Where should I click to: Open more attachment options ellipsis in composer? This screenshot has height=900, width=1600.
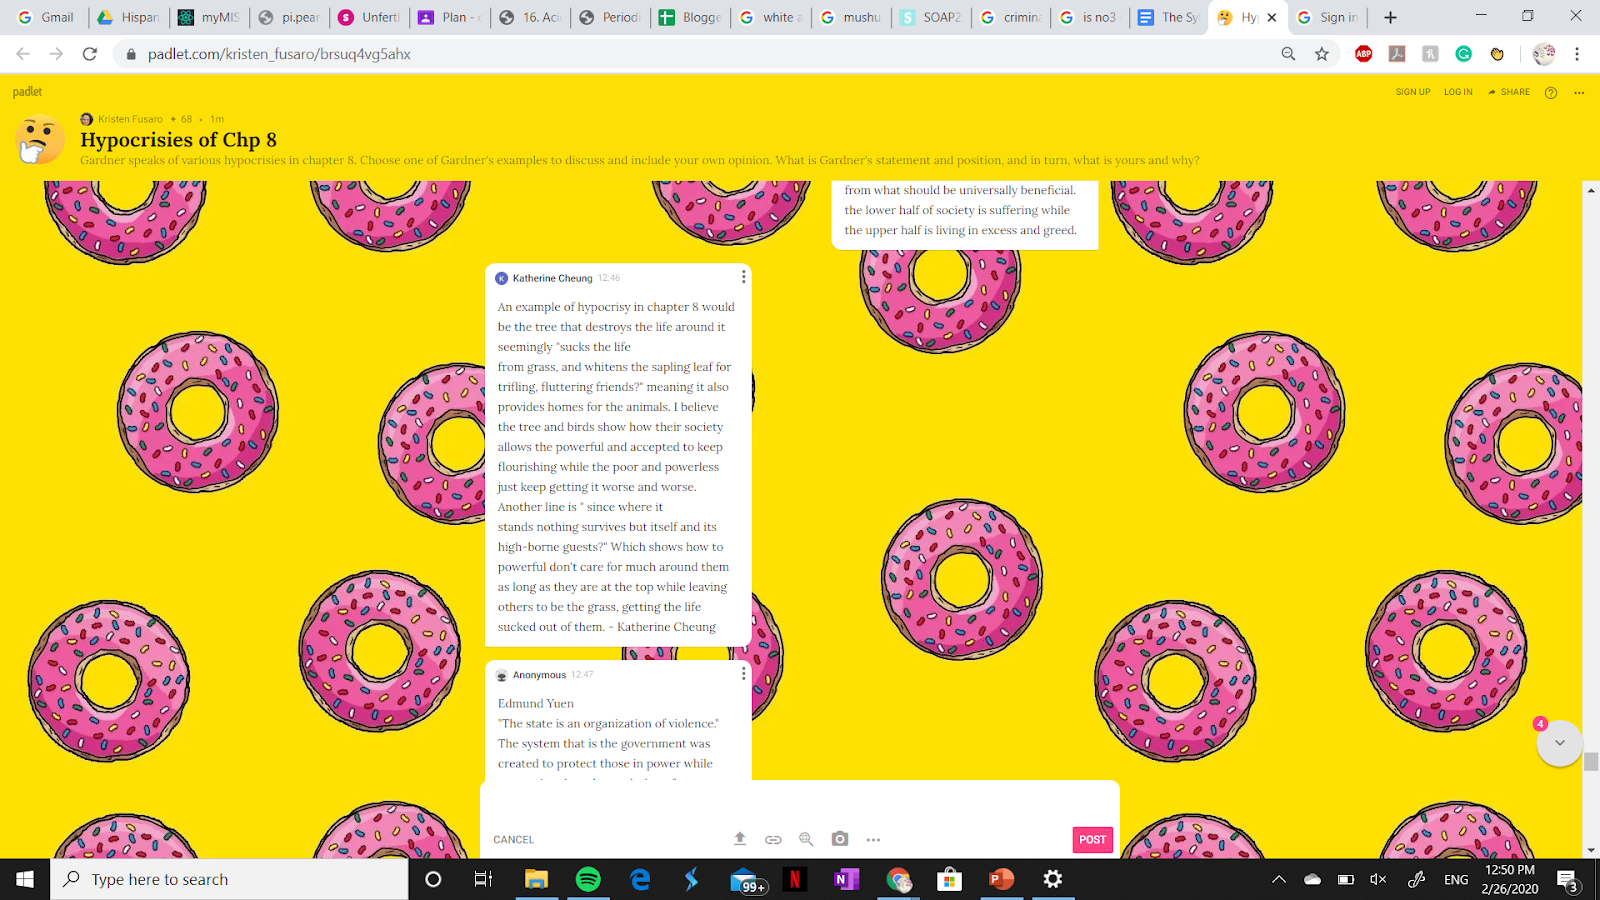coord(873,840)
